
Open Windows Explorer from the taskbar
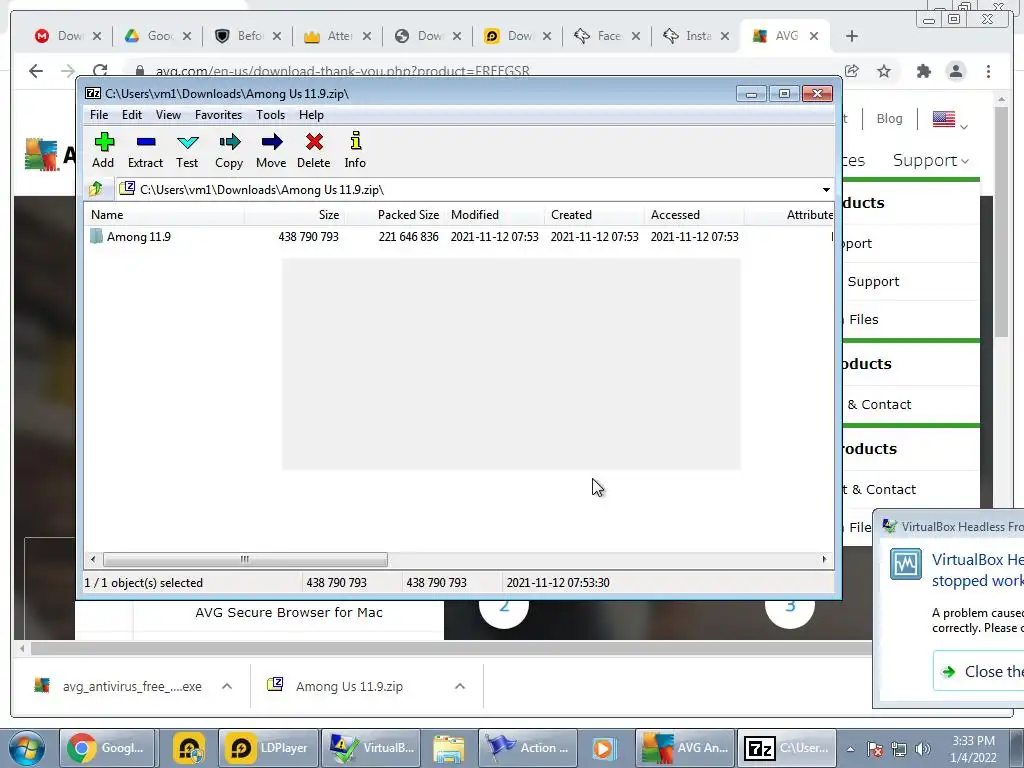449,748
